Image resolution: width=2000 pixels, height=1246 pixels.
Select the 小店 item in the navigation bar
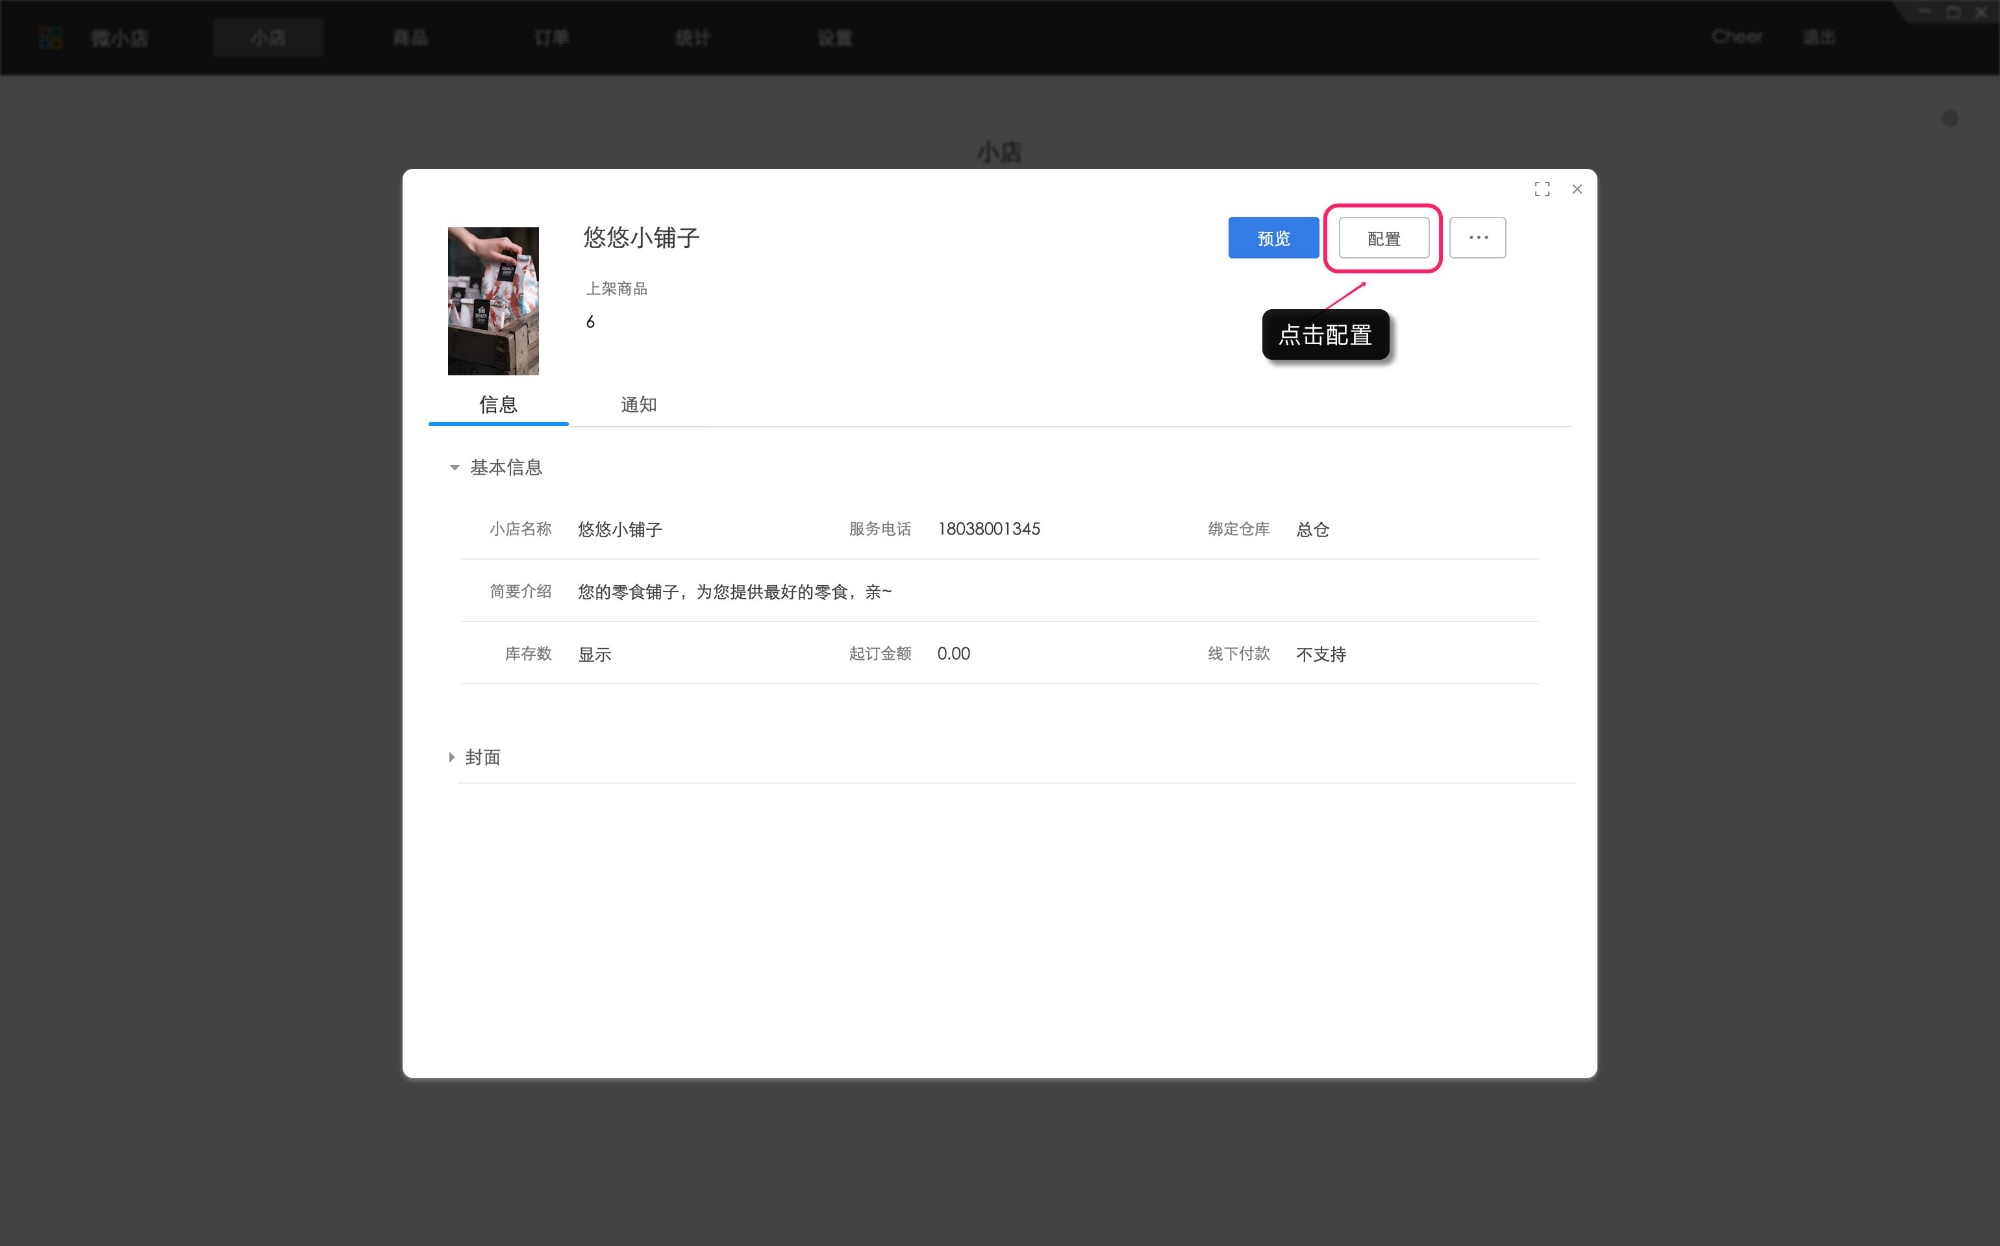[267, 38]
